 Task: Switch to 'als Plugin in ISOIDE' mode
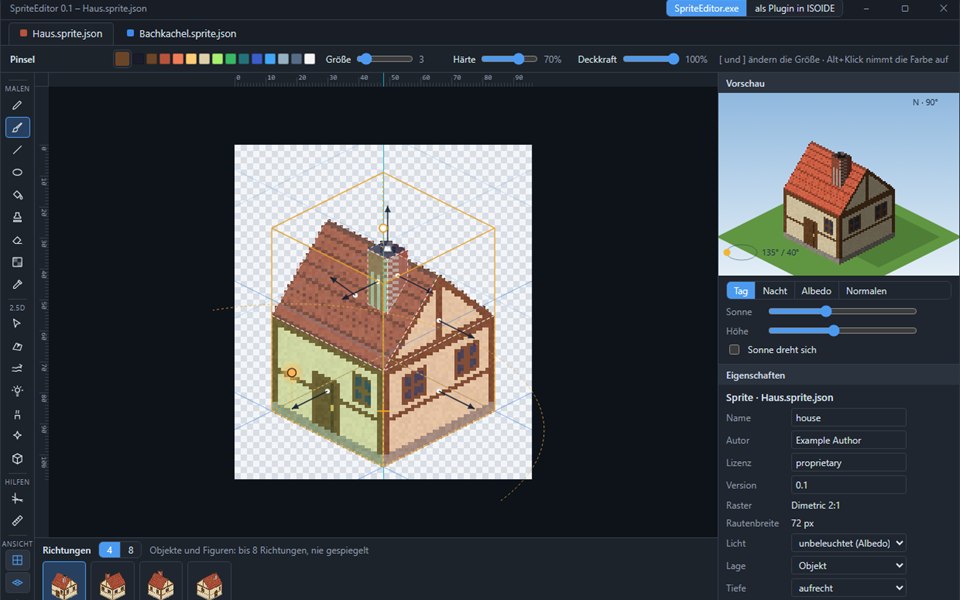794,9
